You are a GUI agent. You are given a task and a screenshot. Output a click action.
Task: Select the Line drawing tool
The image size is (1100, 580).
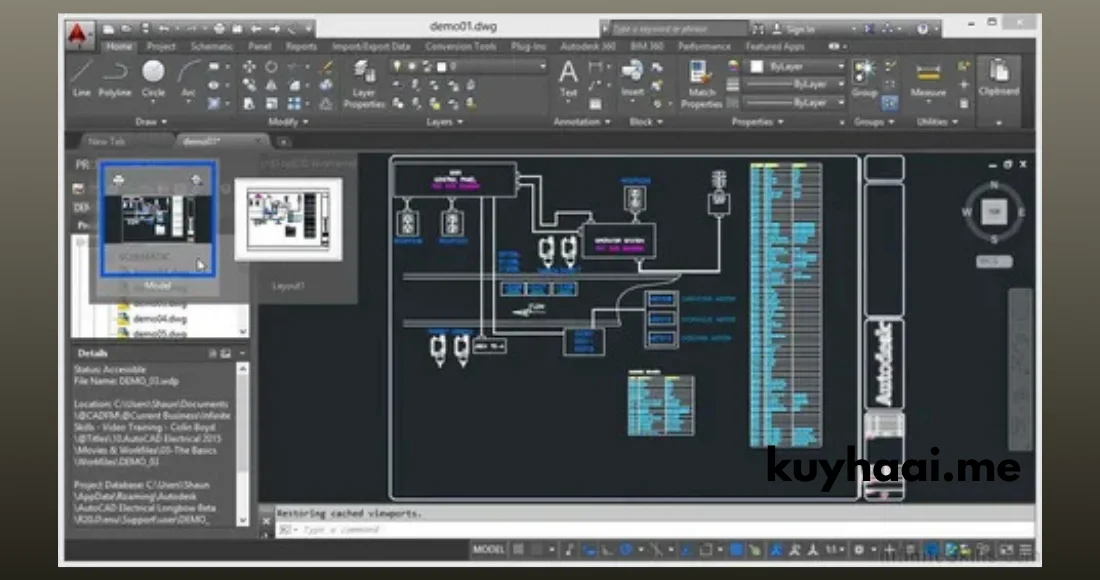[81, 77]
